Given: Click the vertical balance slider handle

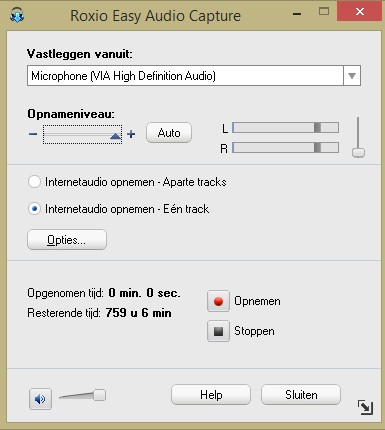Looking at the screenshot, I should coord(358,153).
